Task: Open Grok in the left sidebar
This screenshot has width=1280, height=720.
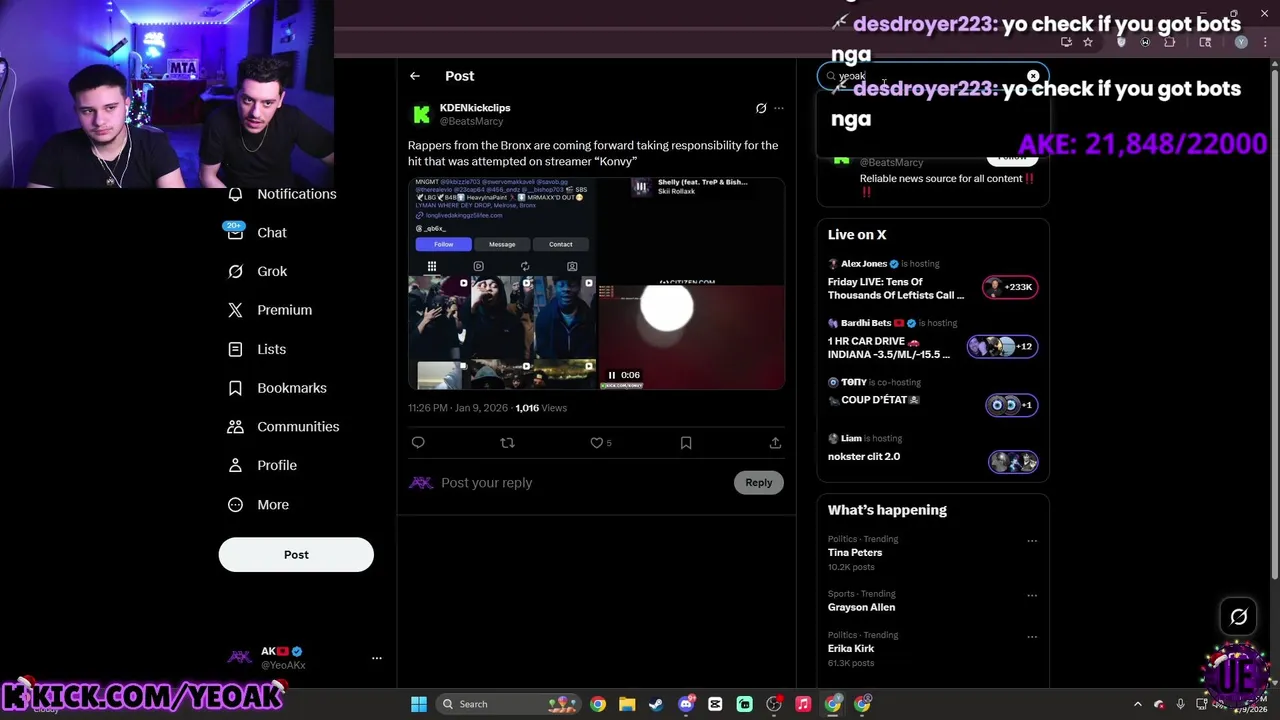Action: click(257, 271)
